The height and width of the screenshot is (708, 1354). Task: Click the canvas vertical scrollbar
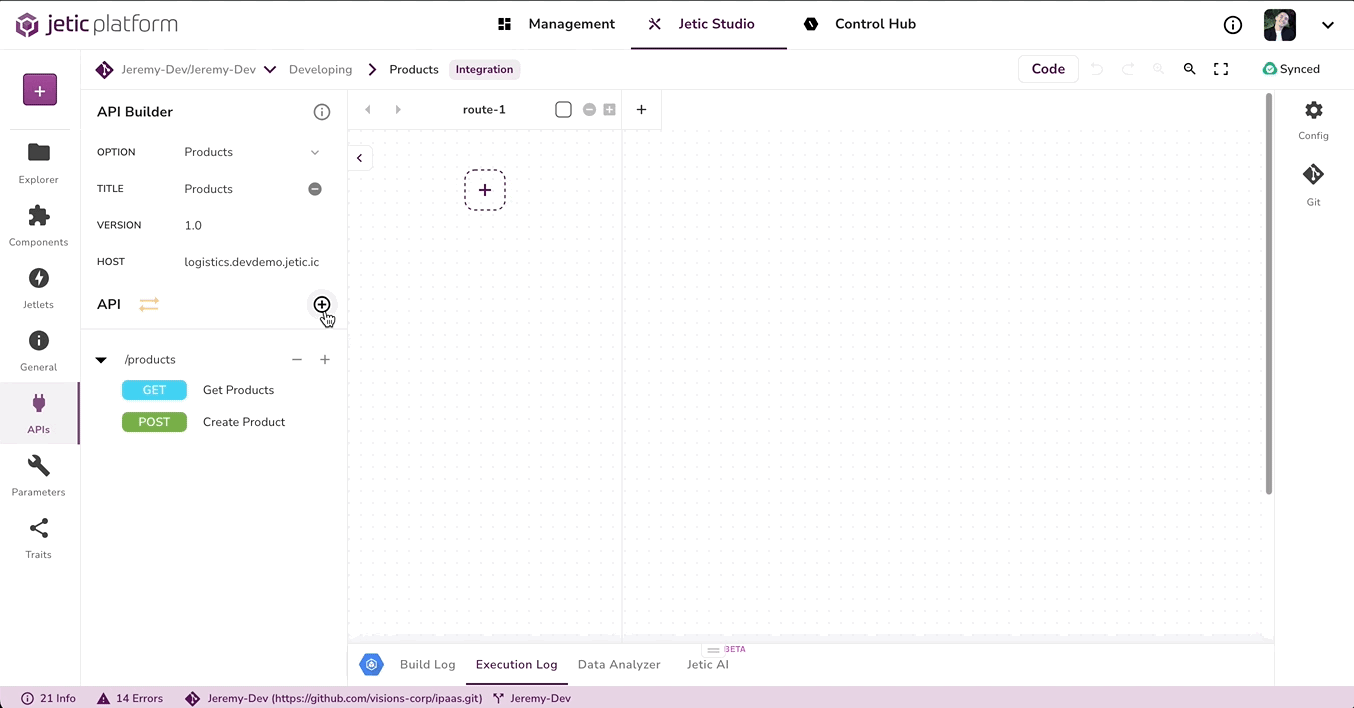click(x=1269, y=293)
